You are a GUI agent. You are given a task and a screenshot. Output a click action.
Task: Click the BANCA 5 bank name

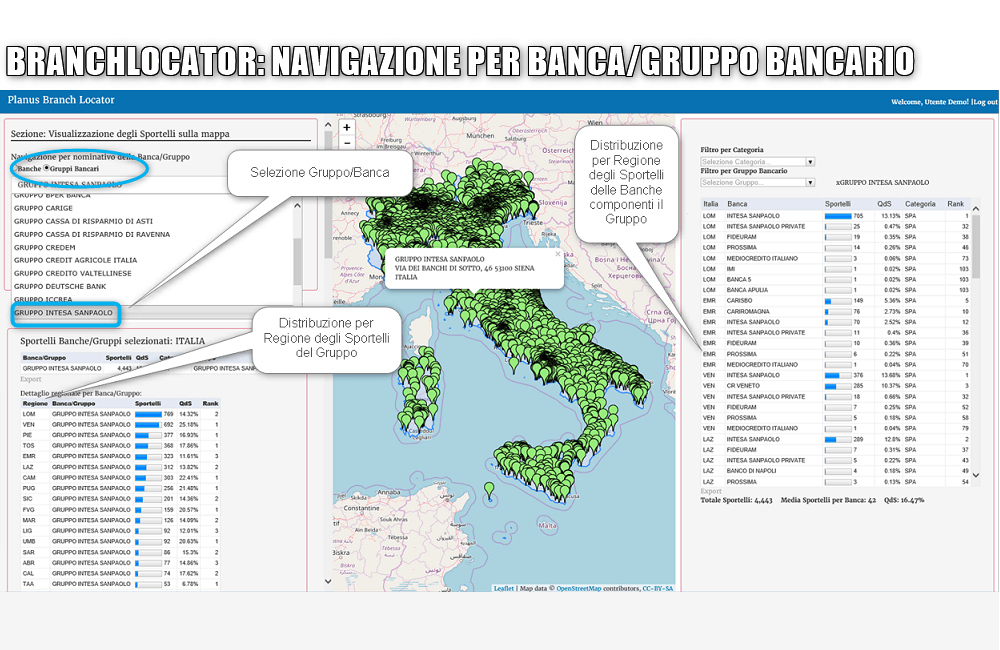tap(739, 279)
